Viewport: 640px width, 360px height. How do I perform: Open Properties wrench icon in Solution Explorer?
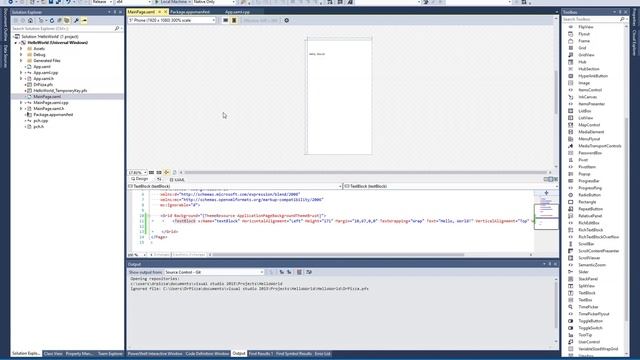[x=76, y=20]
